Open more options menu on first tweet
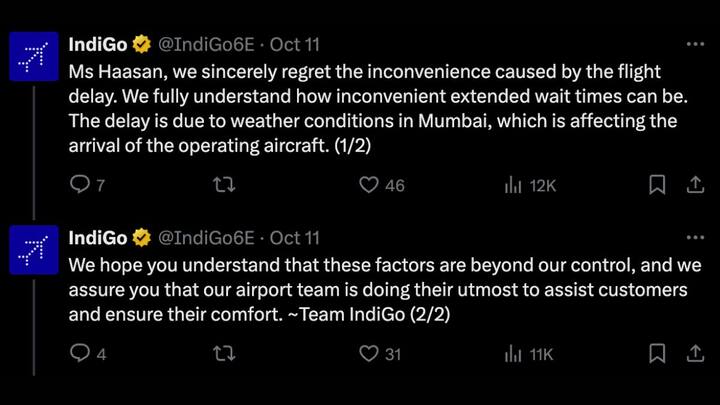This screenshot has height=405, width=720. tap(695, 44)
